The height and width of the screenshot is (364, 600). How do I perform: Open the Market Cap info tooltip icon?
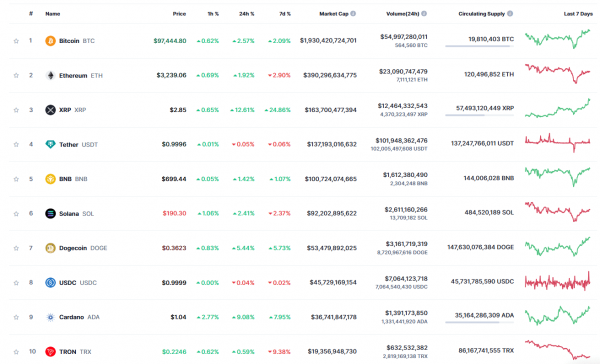click(353, 13)
